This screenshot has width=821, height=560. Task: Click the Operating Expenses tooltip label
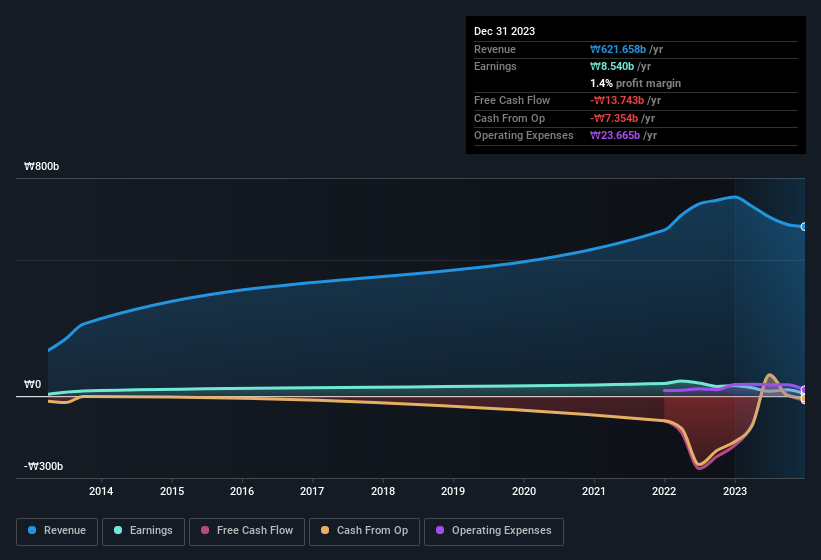pos(524,136)
